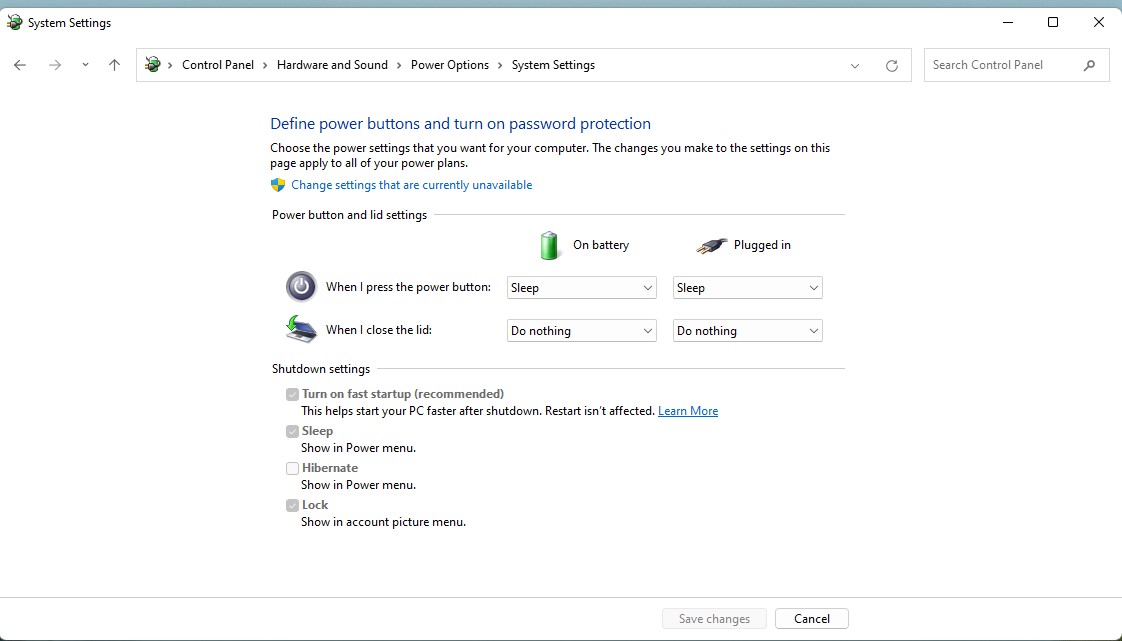Click Change settings that are currently unavailable

411,185
